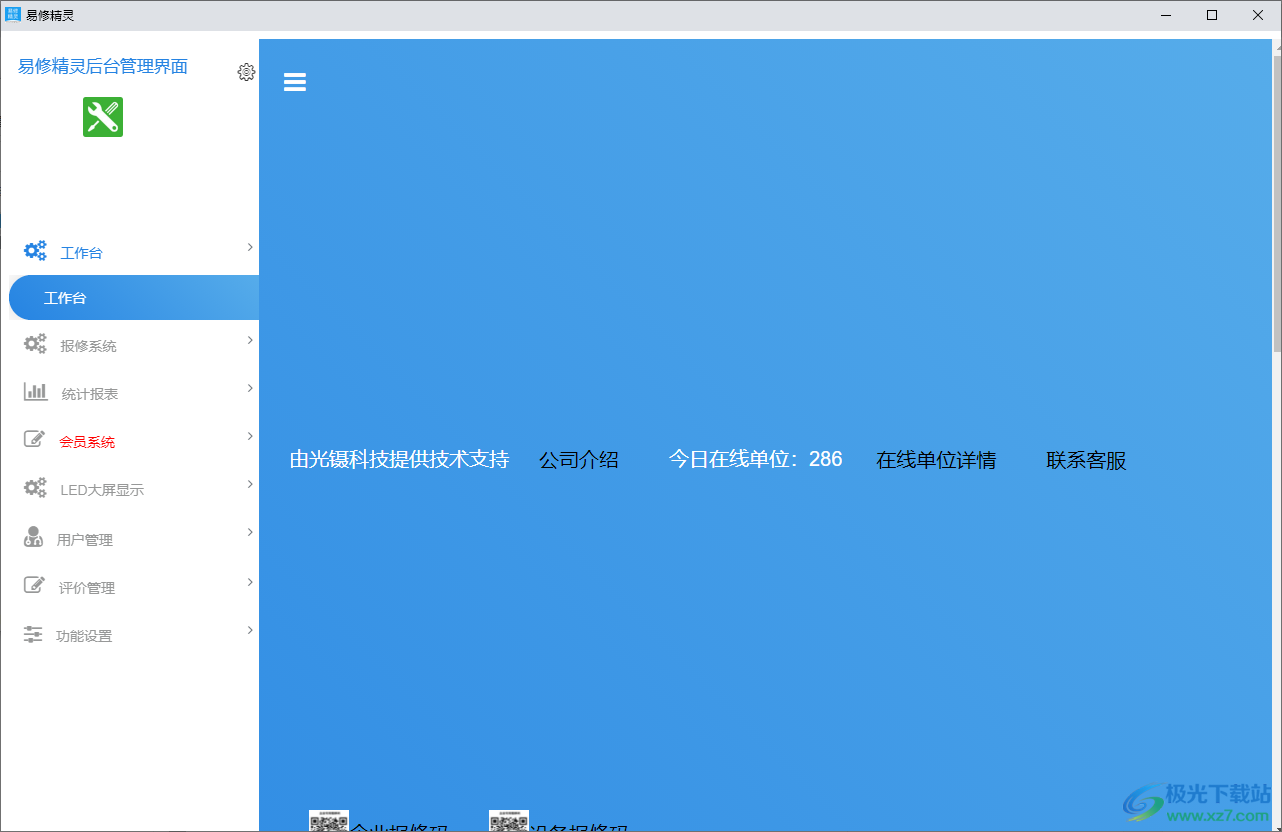The width and height of the screenshot is (1282, 832).
Task: Open the 公司介绍 link
Action: [579, 460]
